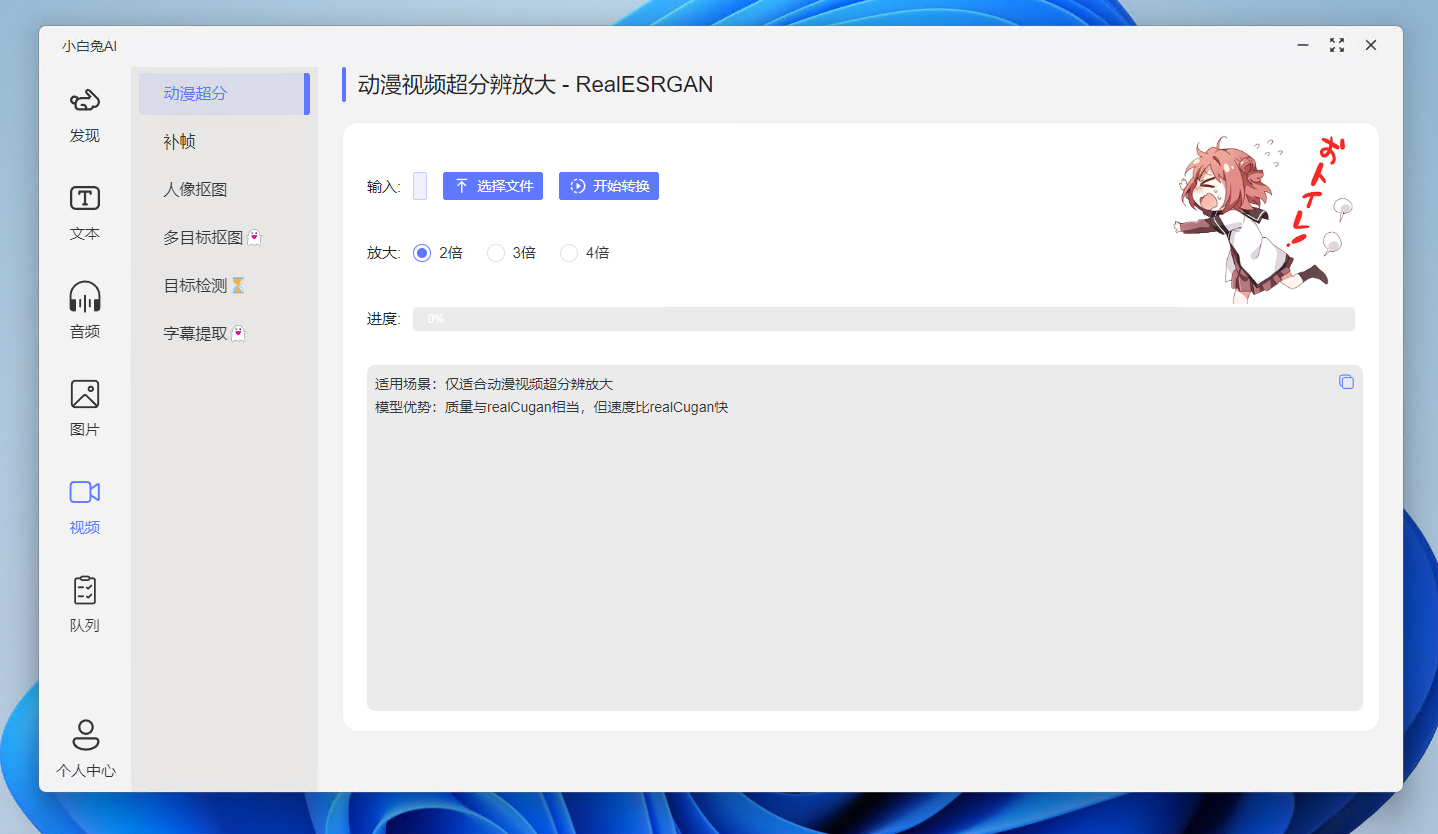The image size is (1438, 834).
Task: Open the 发现 discover panel
Action: (84, 113)
